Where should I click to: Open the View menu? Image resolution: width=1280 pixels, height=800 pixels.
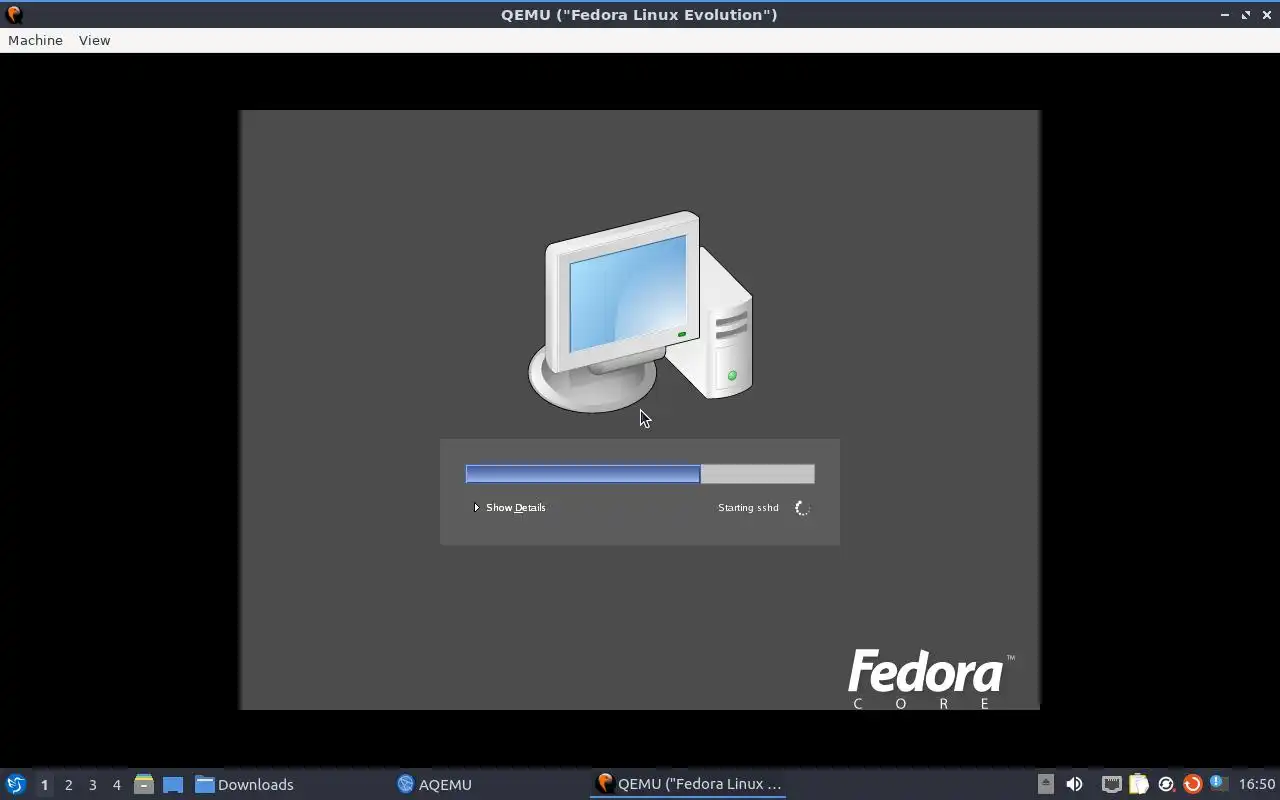(94, 40)
